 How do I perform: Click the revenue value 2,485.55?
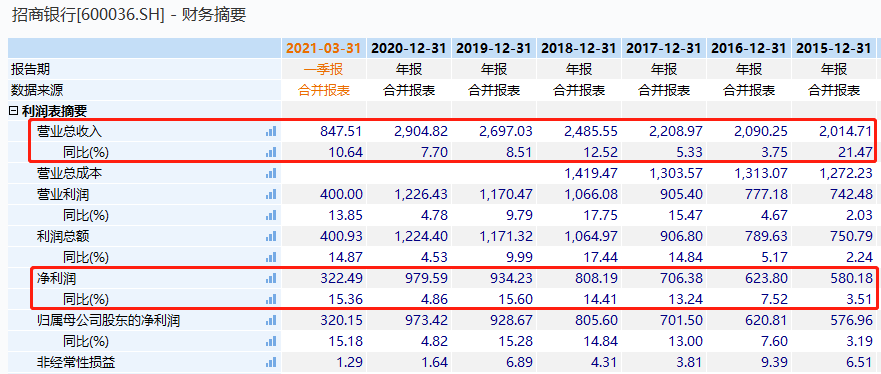pos(591,131)
